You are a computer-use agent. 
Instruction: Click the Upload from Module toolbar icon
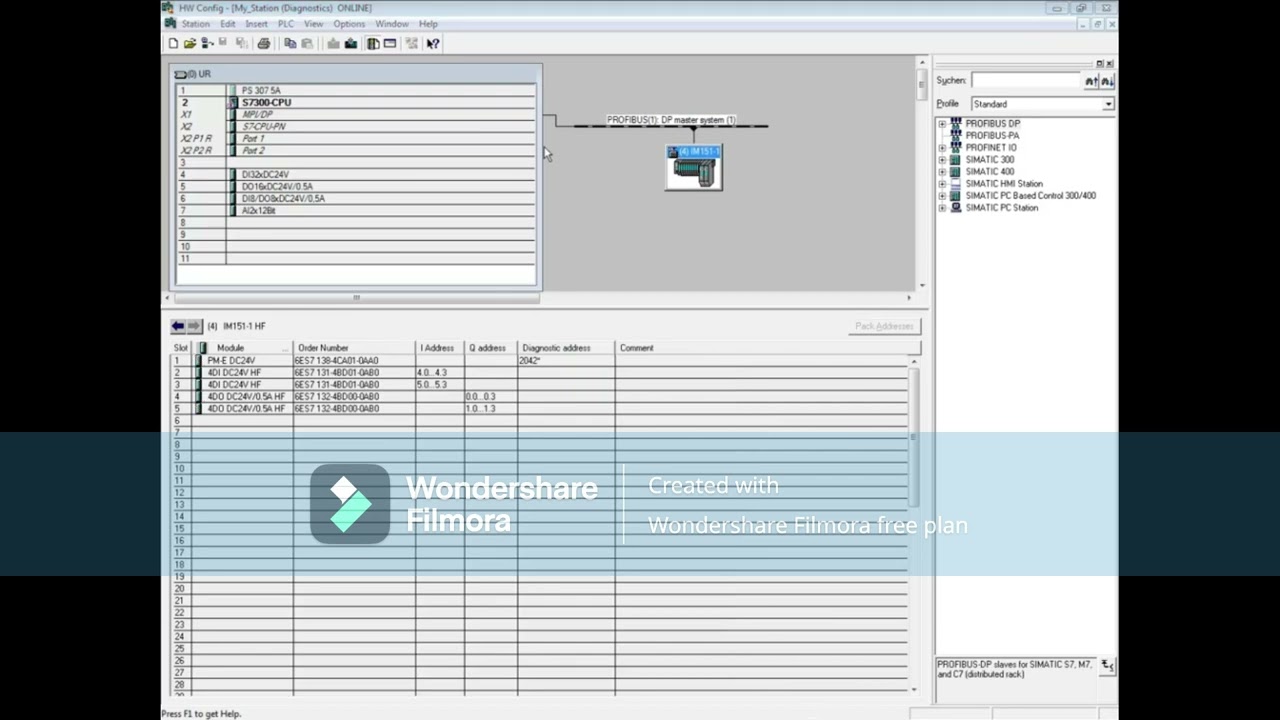pos(351,43)
